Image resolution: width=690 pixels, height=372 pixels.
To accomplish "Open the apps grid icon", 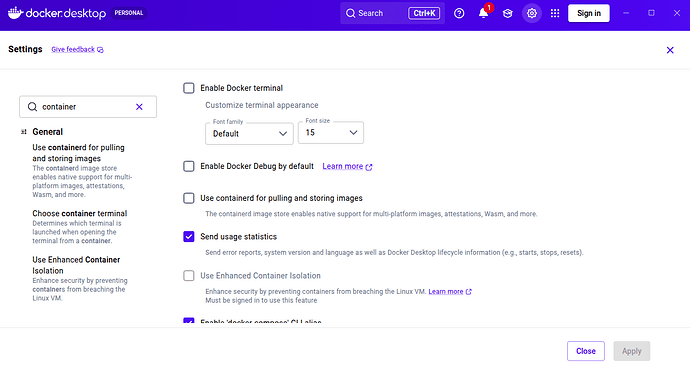I will coord(555,13).
